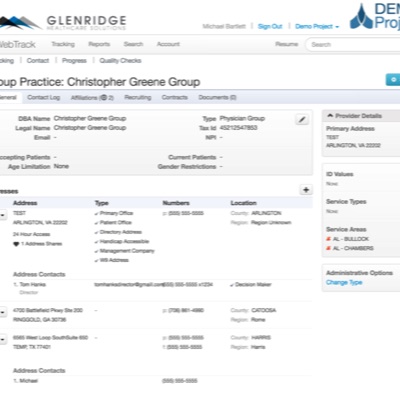Open the Demo Project dropdown menu

click(317, 26)
